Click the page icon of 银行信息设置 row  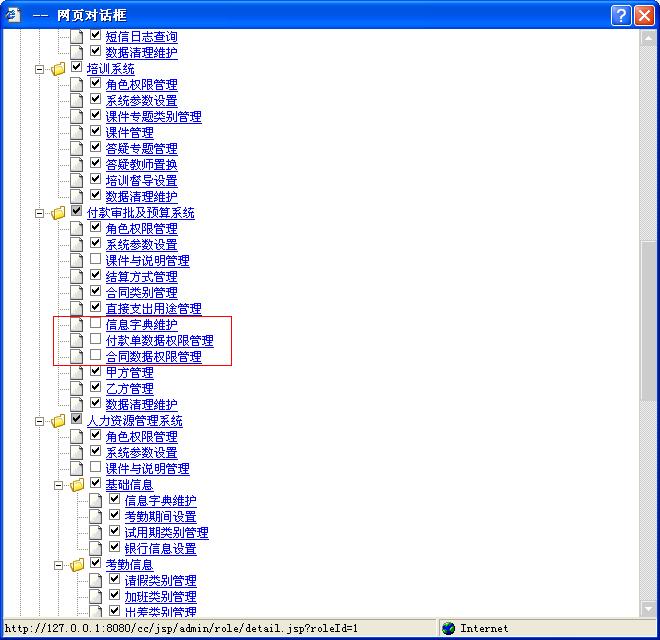(x=96, y=549)
